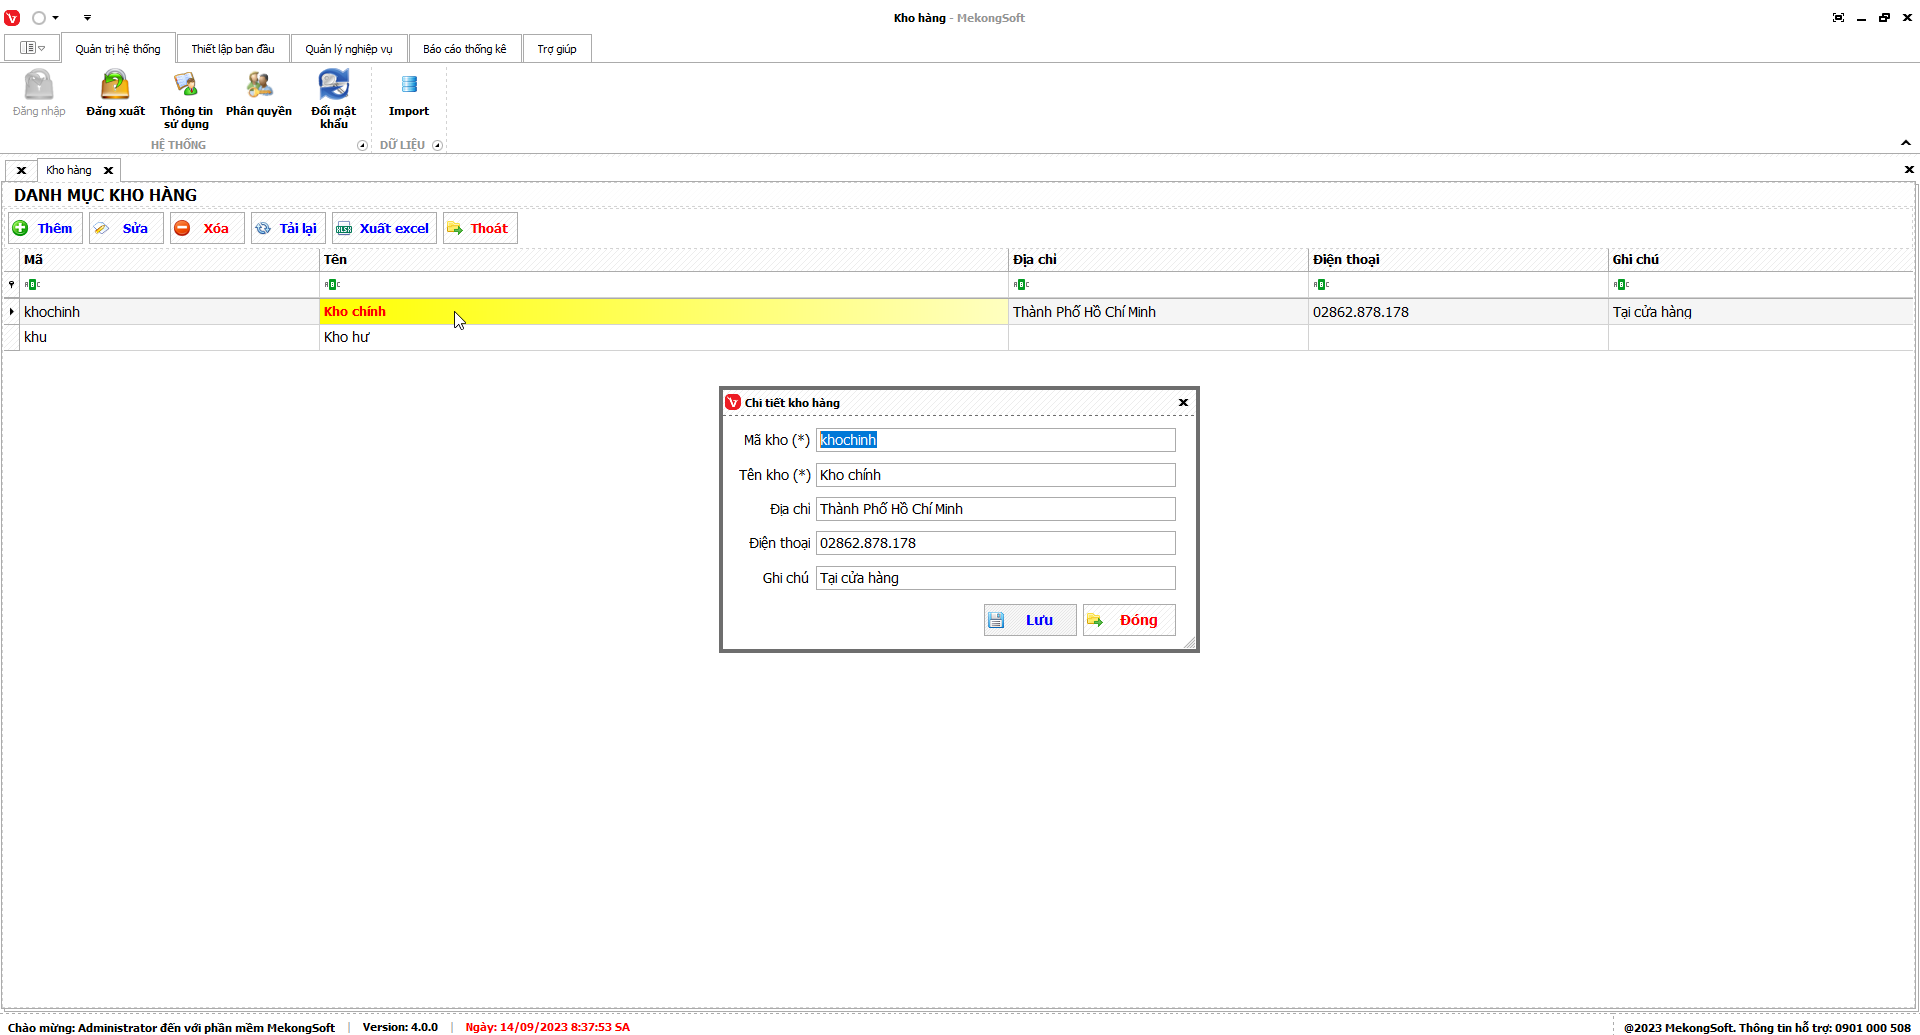Click 'Version: 4.0.0' in the status bar
1920x1035 pixels.
(x=400, y=1027)
